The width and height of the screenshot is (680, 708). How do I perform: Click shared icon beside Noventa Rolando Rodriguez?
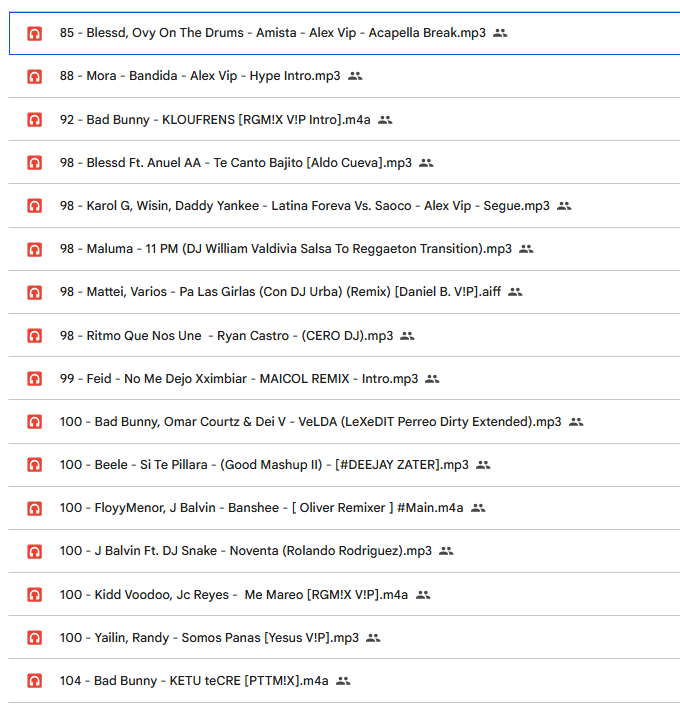point(446,551)
